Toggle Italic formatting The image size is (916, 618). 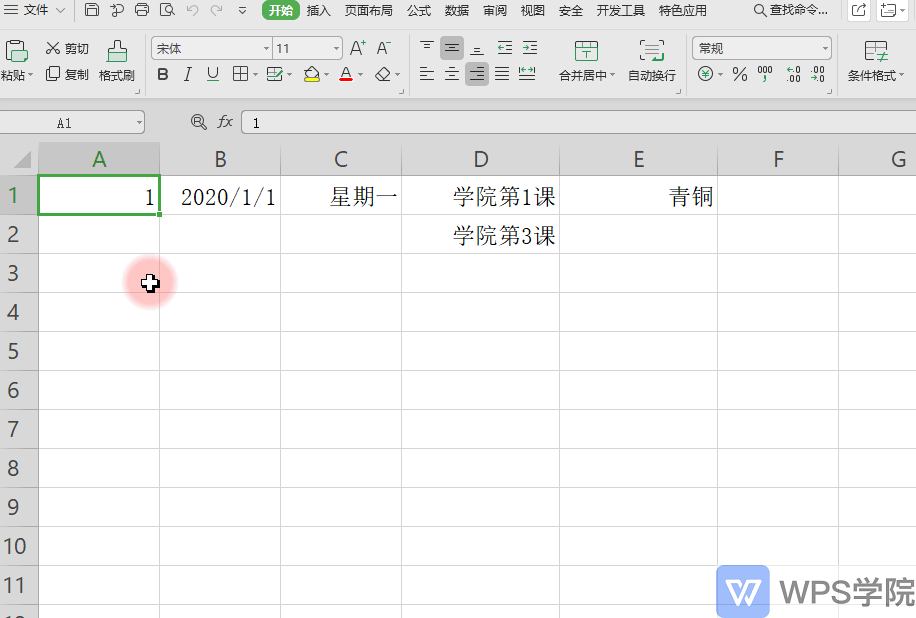188,74
